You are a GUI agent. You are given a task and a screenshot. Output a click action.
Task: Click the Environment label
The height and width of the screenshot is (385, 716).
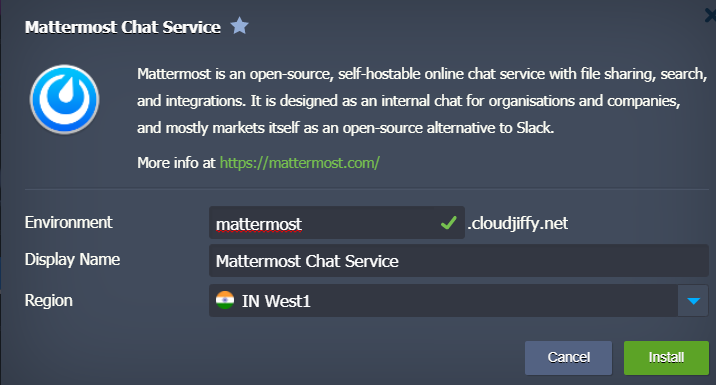[68, 222]
